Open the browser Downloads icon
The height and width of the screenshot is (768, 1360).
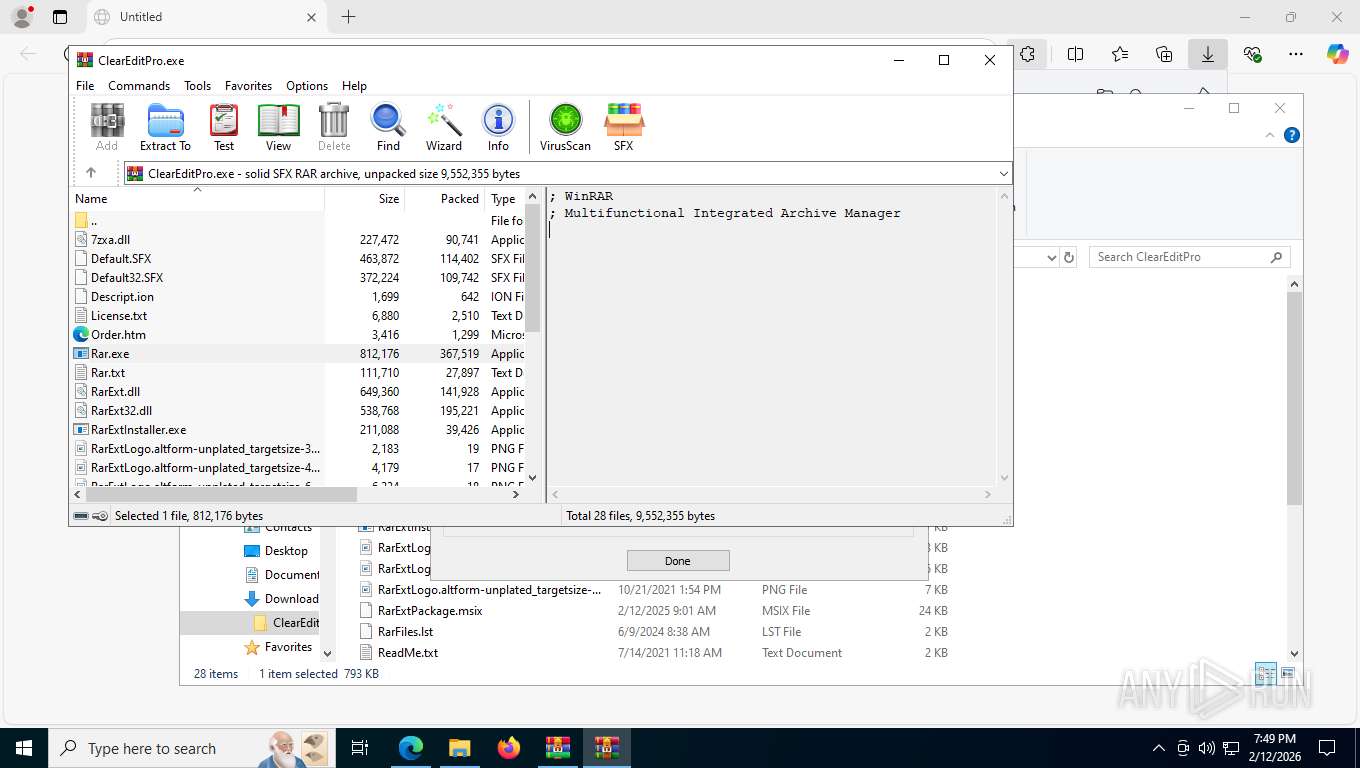(1208, 54)
